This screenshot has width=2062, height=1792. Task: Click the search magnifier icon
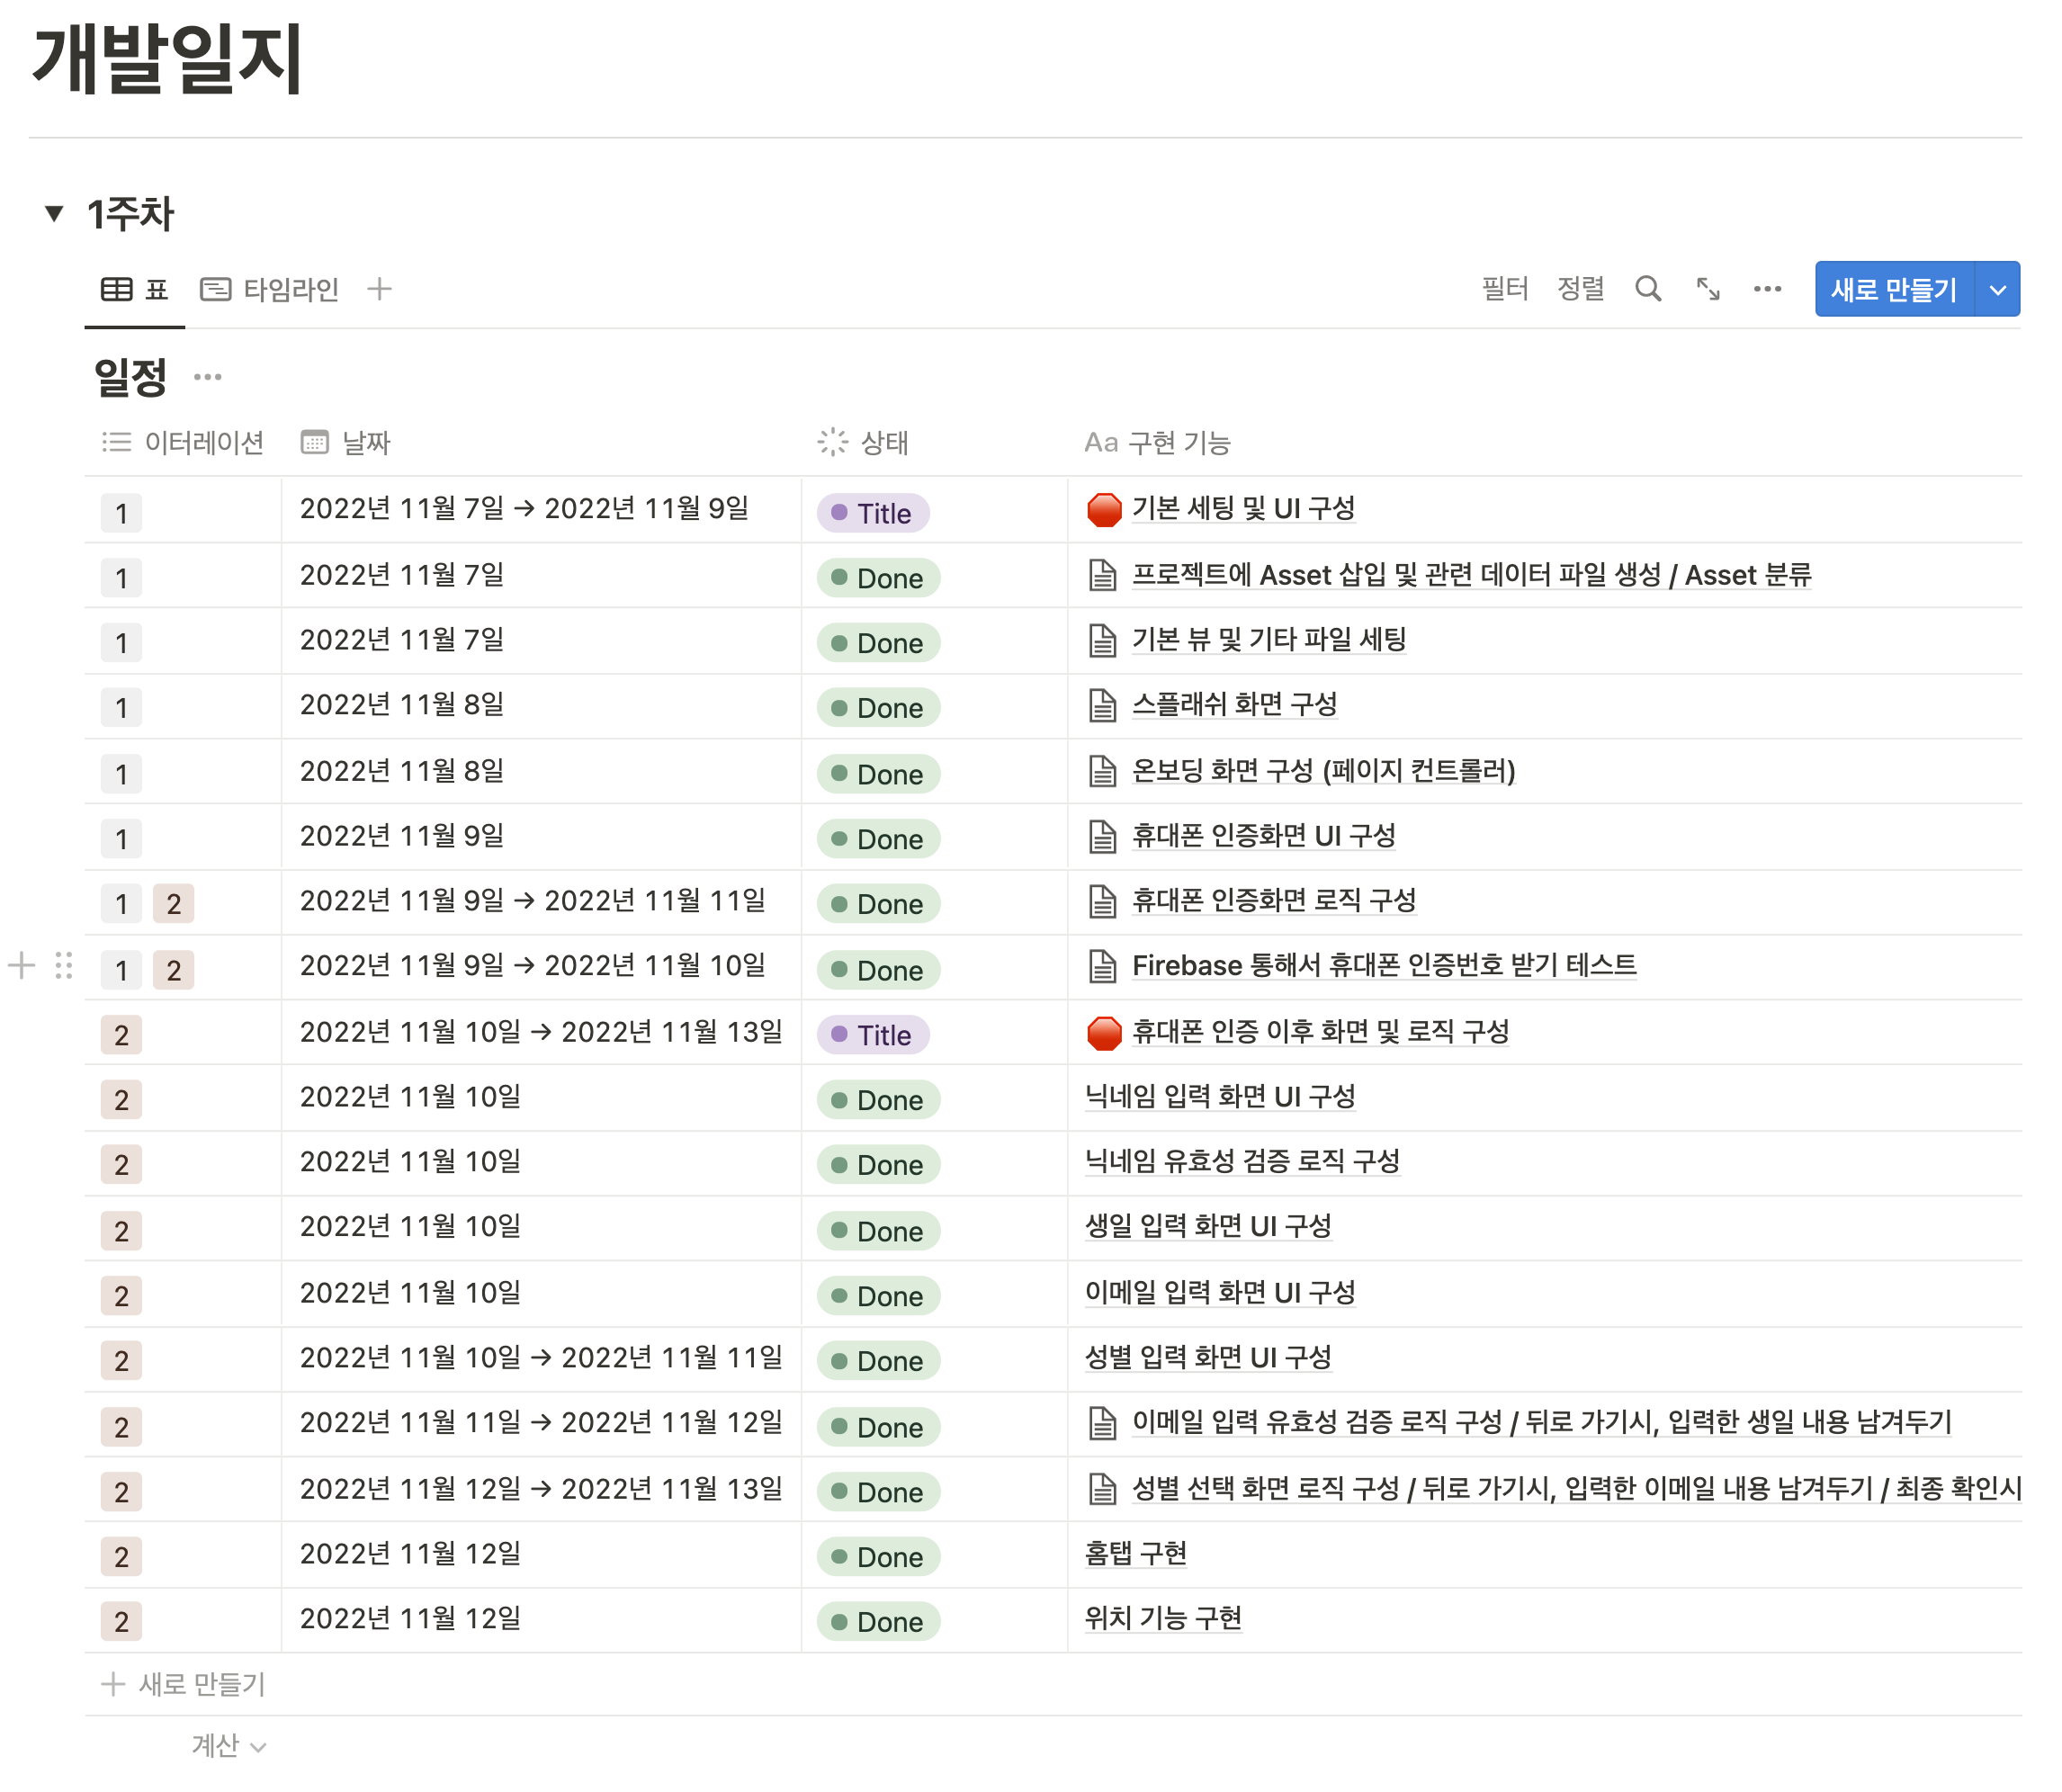point(1647,290)
